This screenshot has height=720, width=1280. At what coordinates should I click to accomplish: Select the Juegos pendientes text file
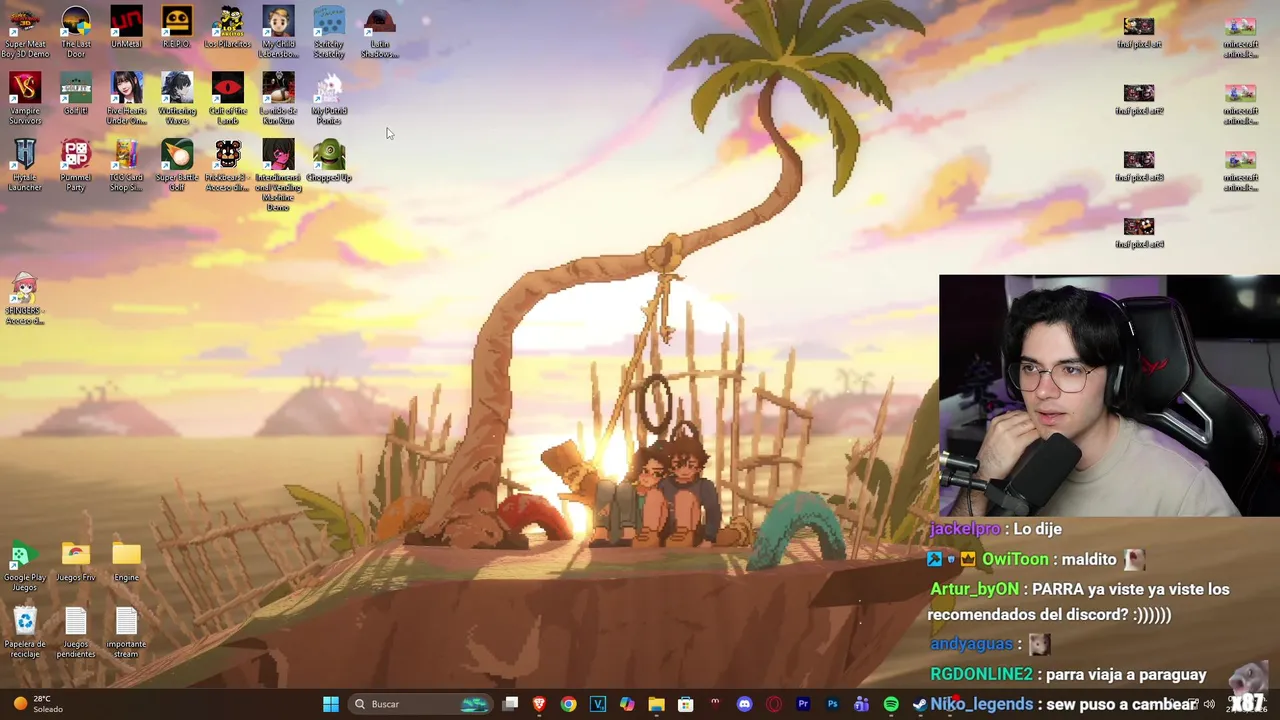coord(76,634)
